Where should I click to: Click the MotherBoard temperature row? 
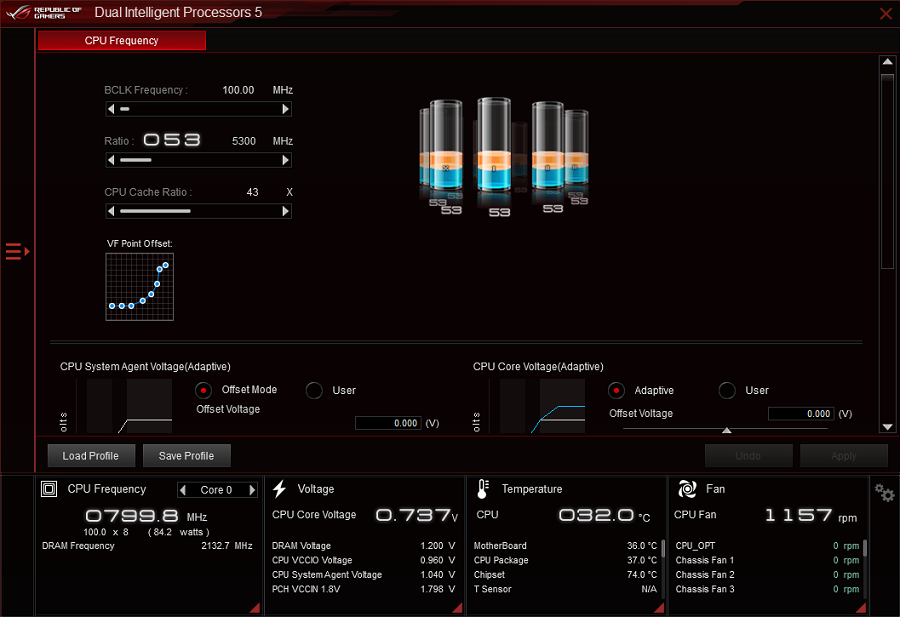(x=565, y=546)
